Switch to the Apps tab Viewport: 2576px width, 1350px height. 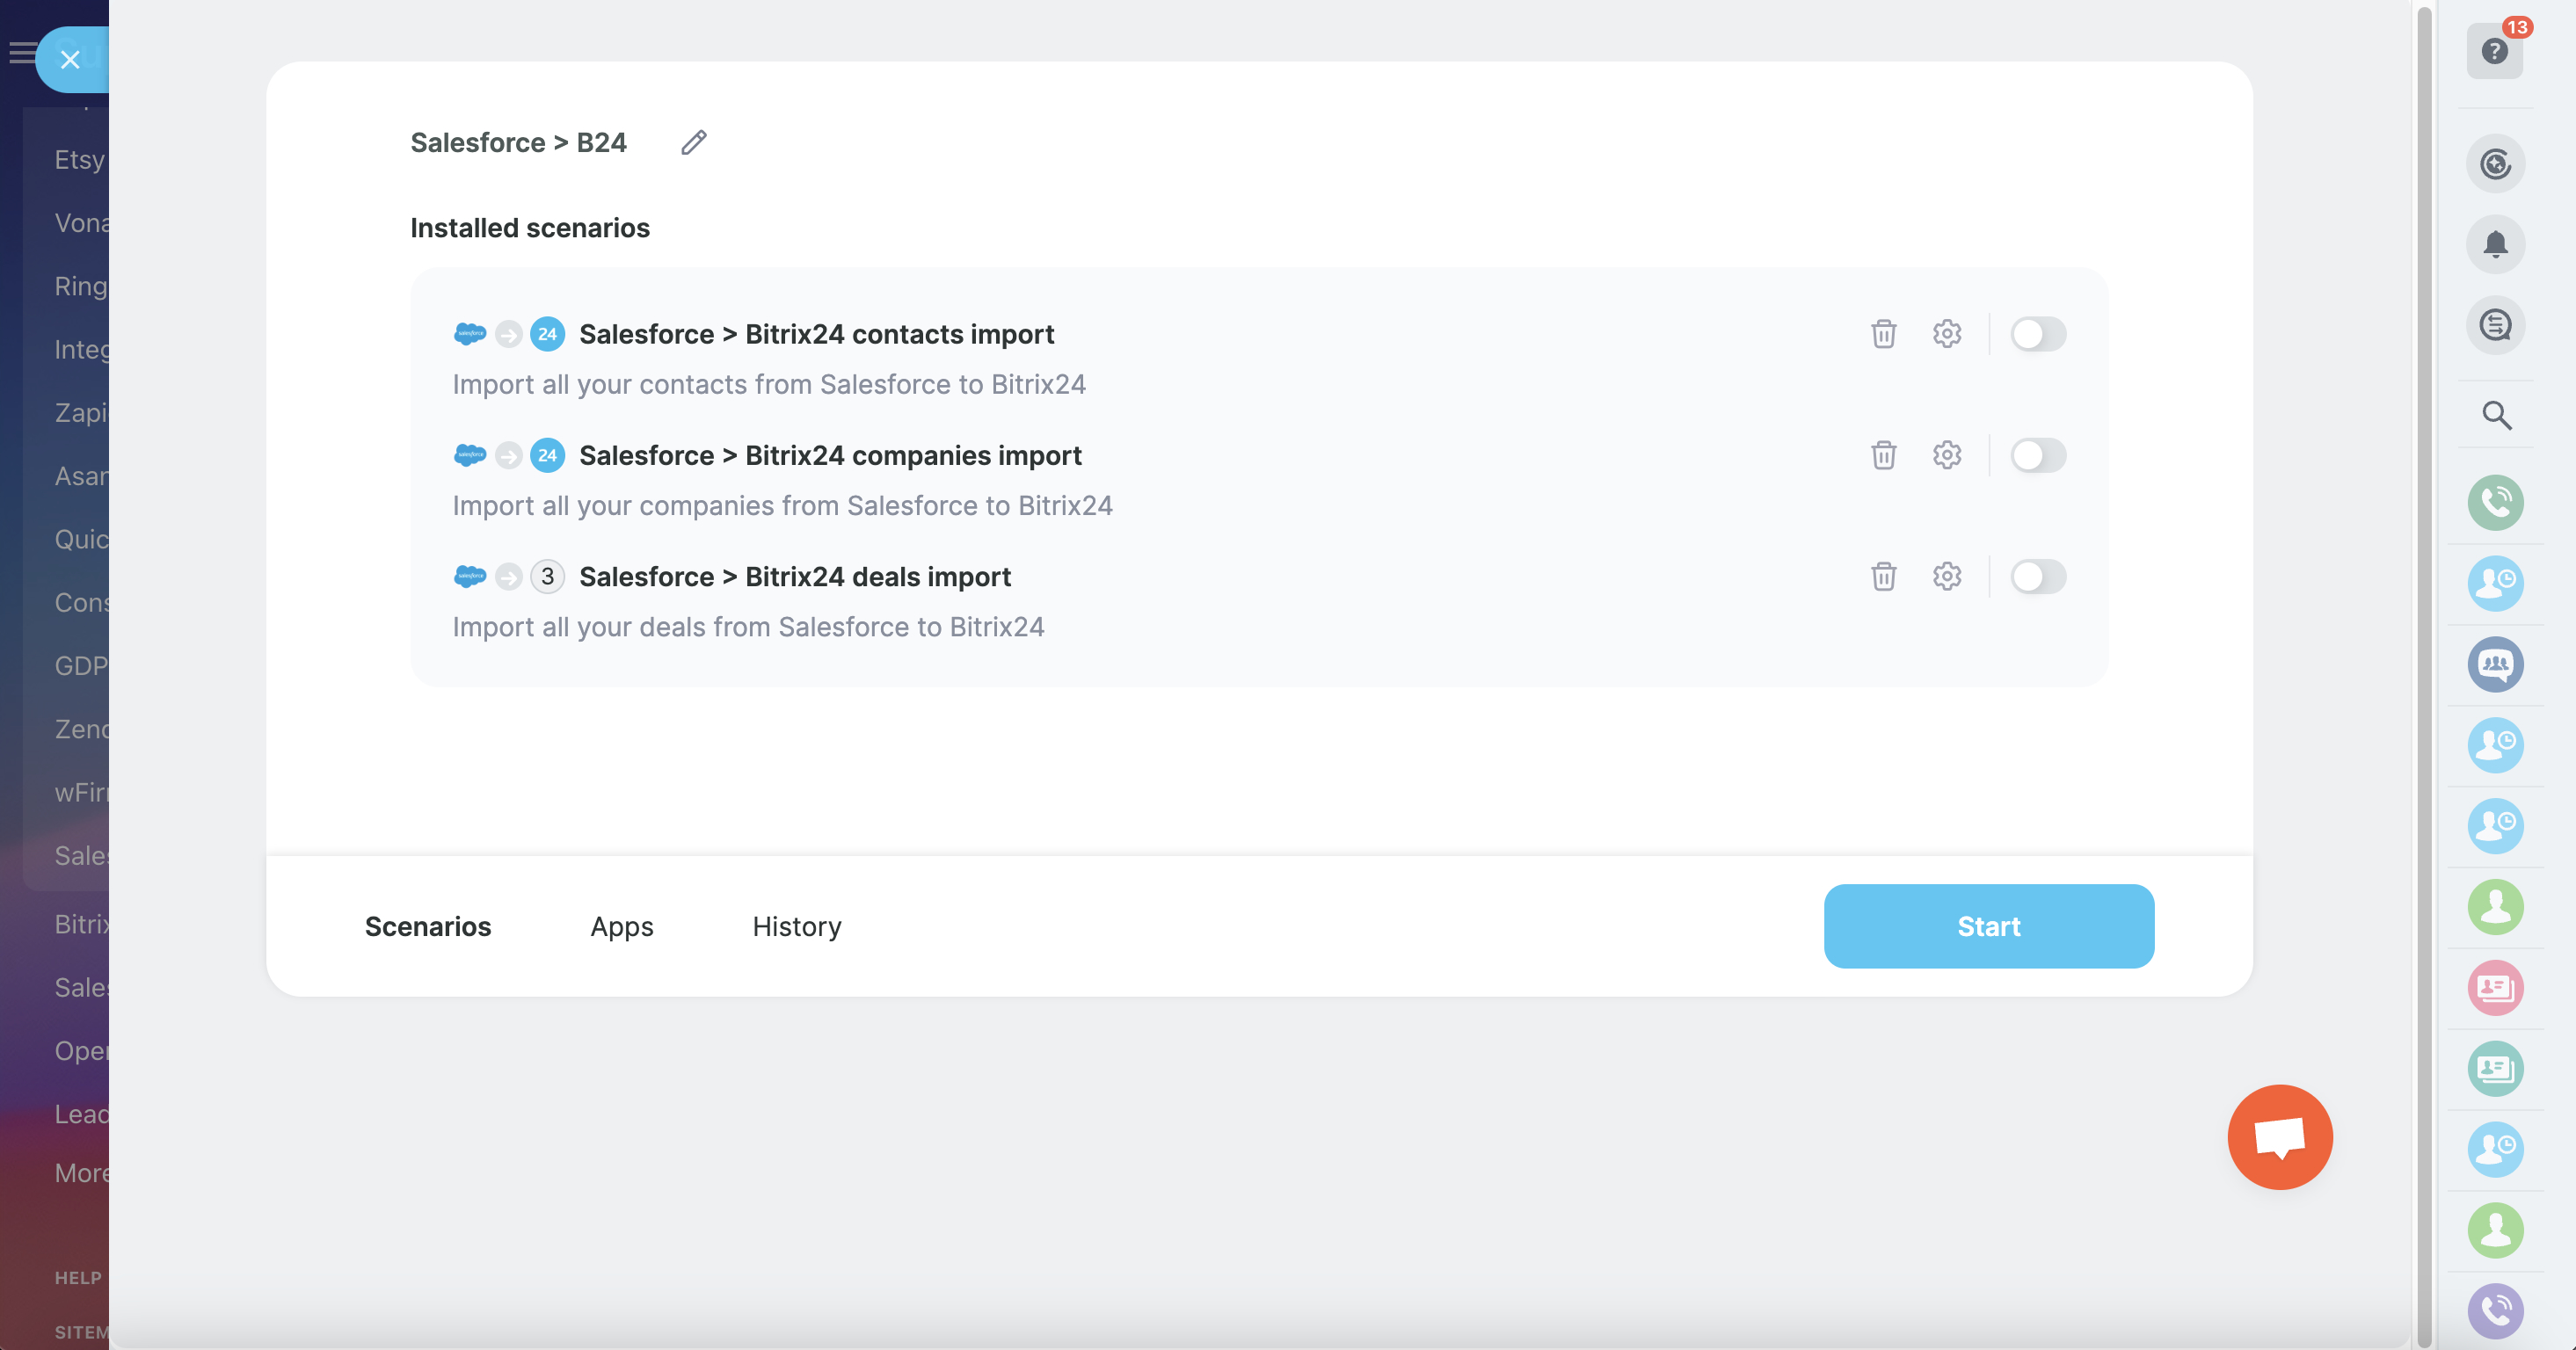point(621,926)
